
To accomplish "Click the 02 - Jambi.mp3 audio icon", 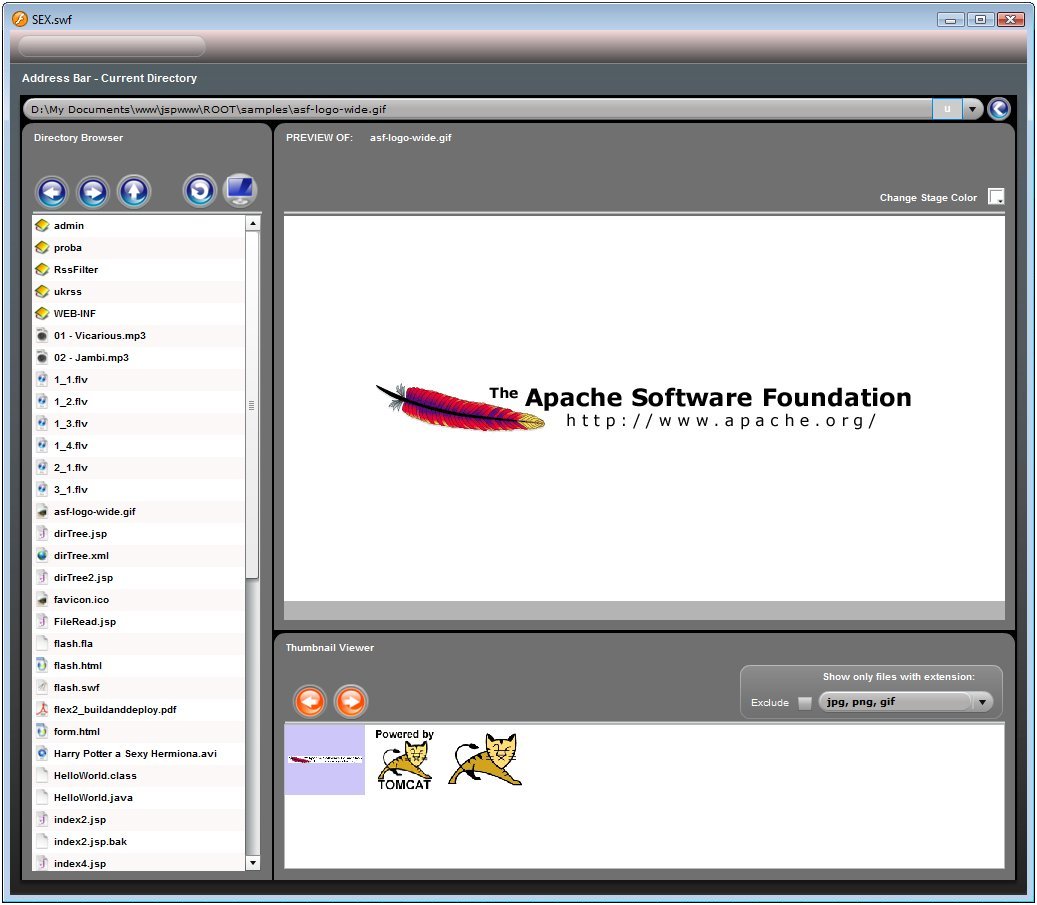I will (x=42, y=357).
